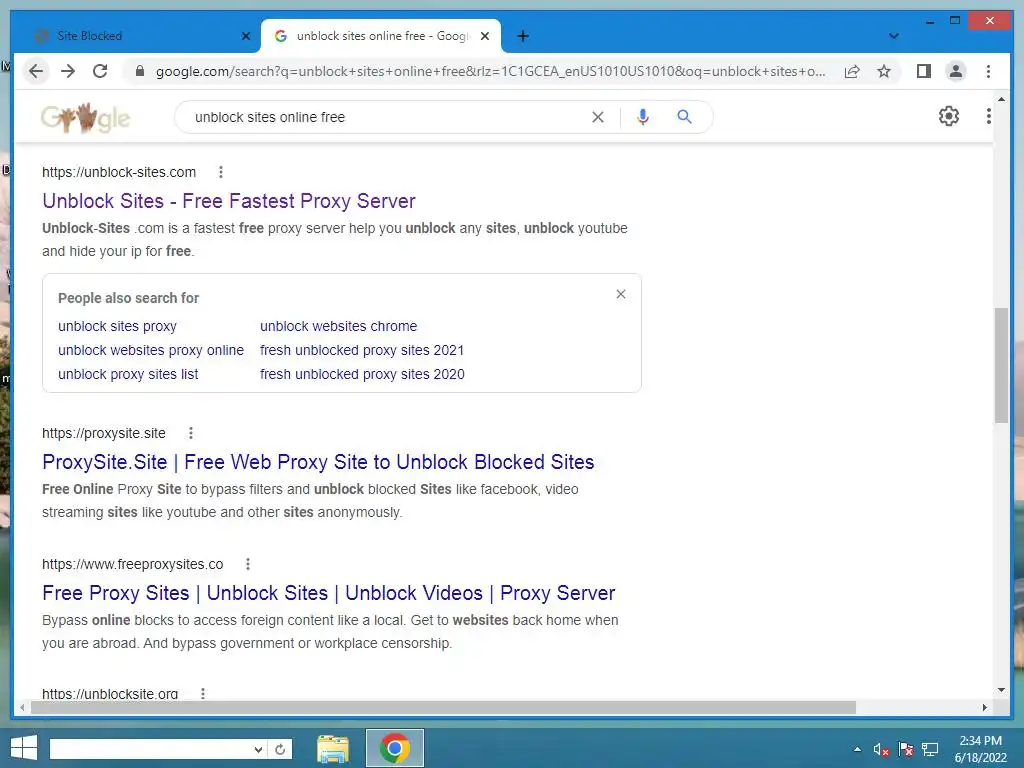Screen dimensions: 1024x768
Task: Open Google apps vertical dots menu
Action: click(x=988, y=116)
